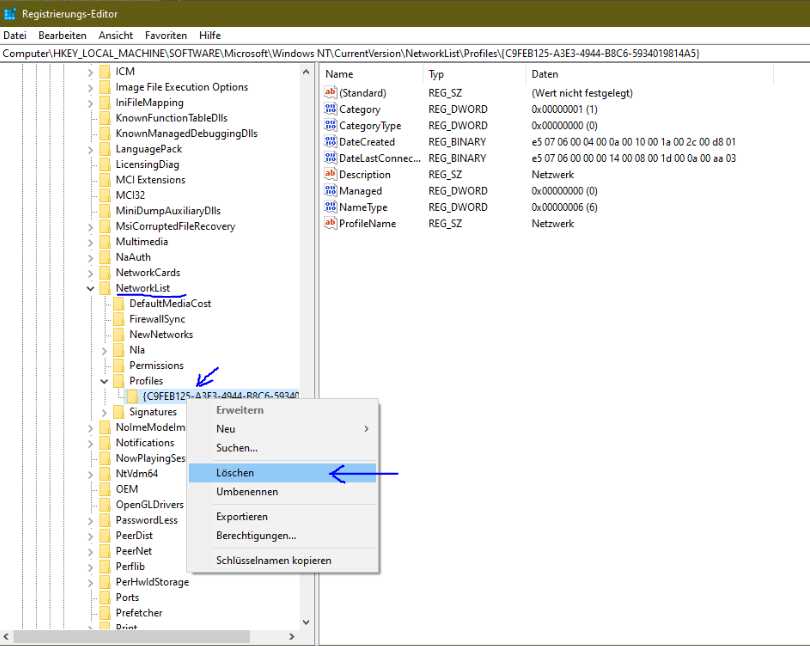The height and width of the screenshot is (646, 810).
Task: Click the Ports folder icon
Action: [105, 597]
